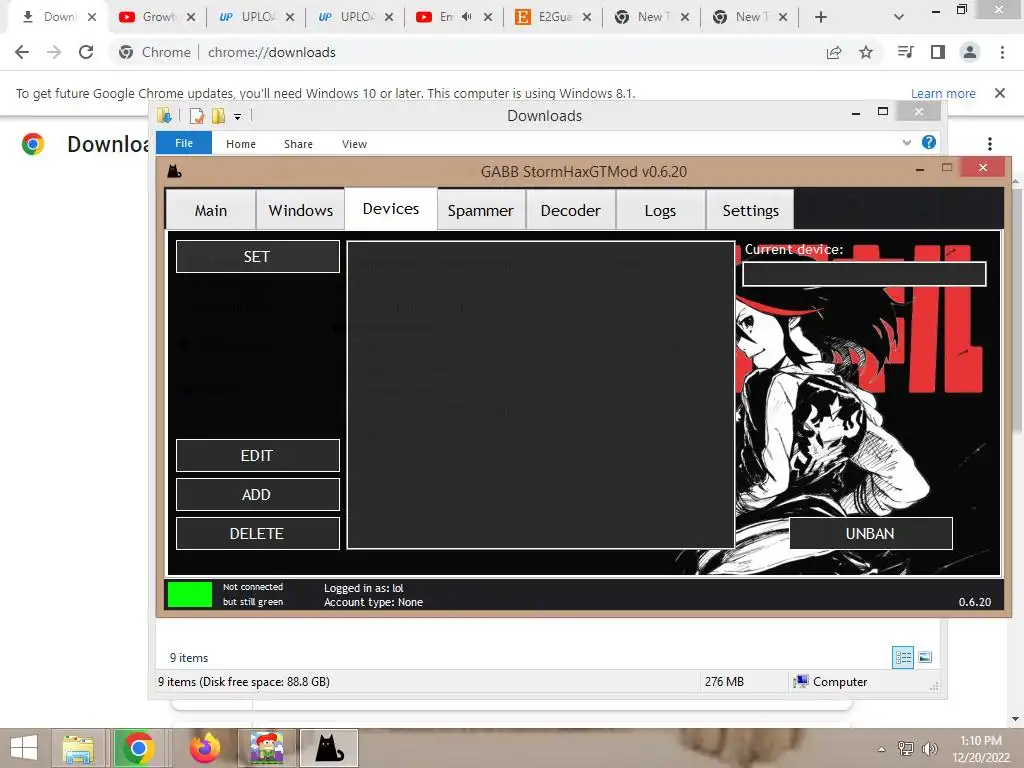Open the Spammer tab
This screenshot has width=1024, height=768.
coord(481,210)
